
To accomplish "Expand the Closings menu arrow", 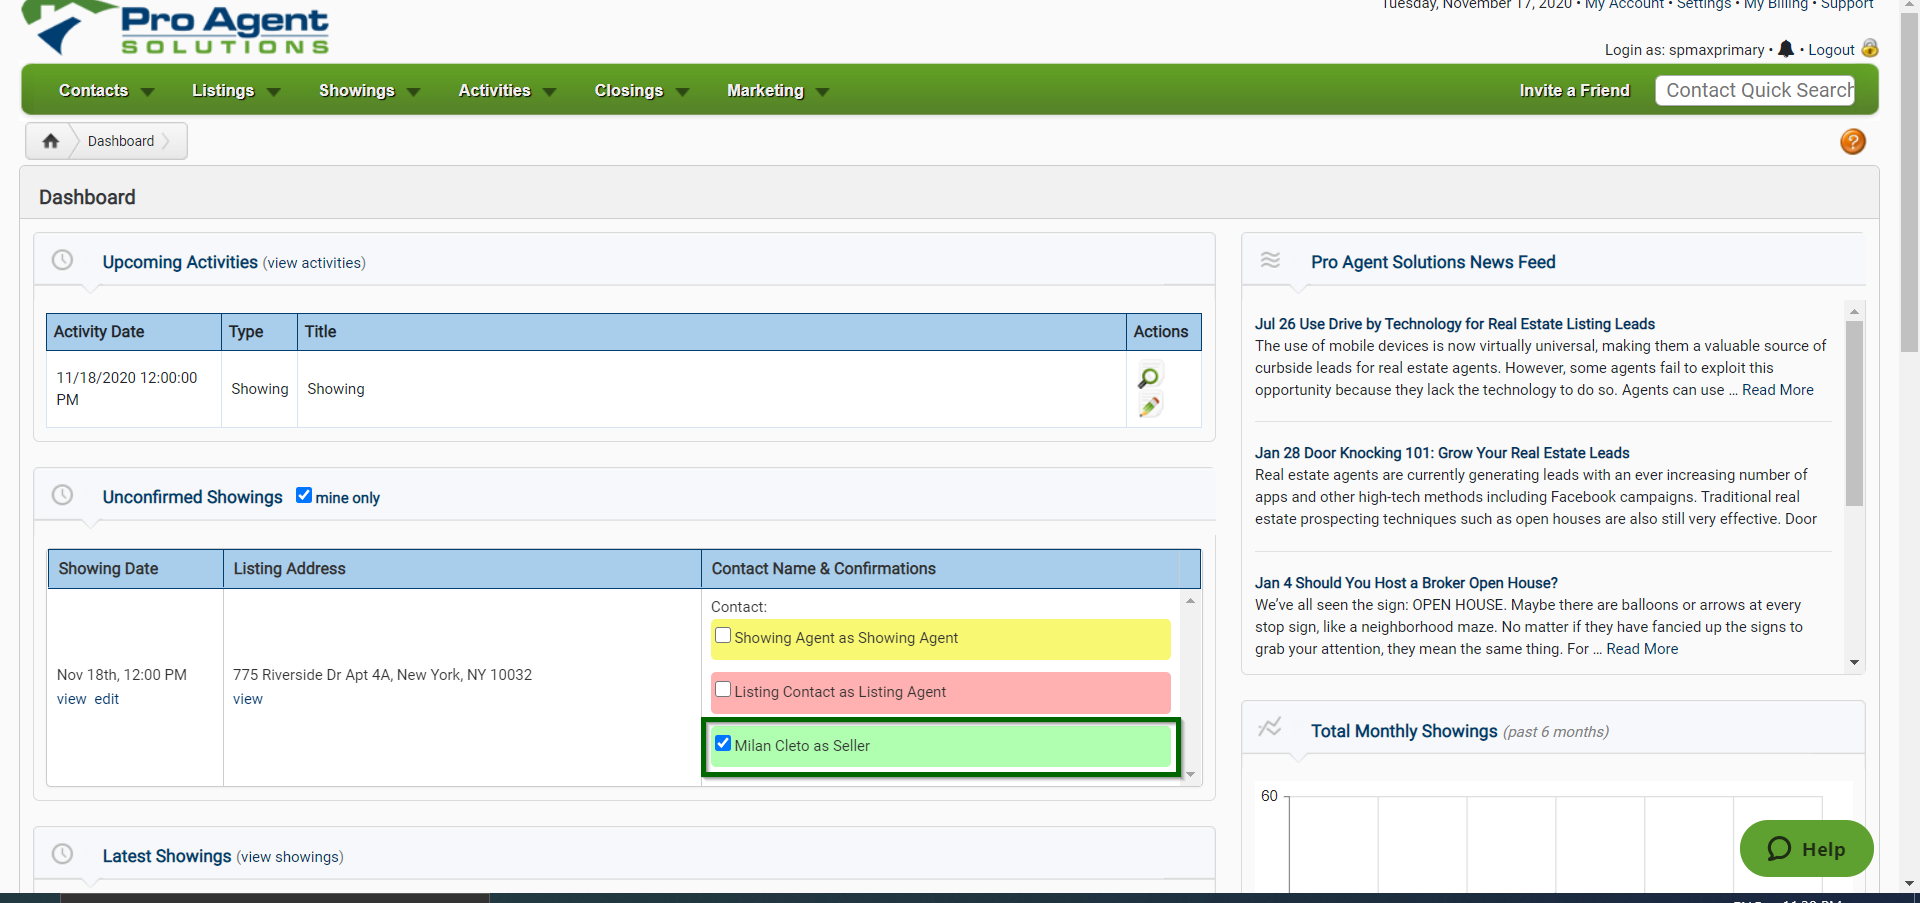I will [683, 92].
